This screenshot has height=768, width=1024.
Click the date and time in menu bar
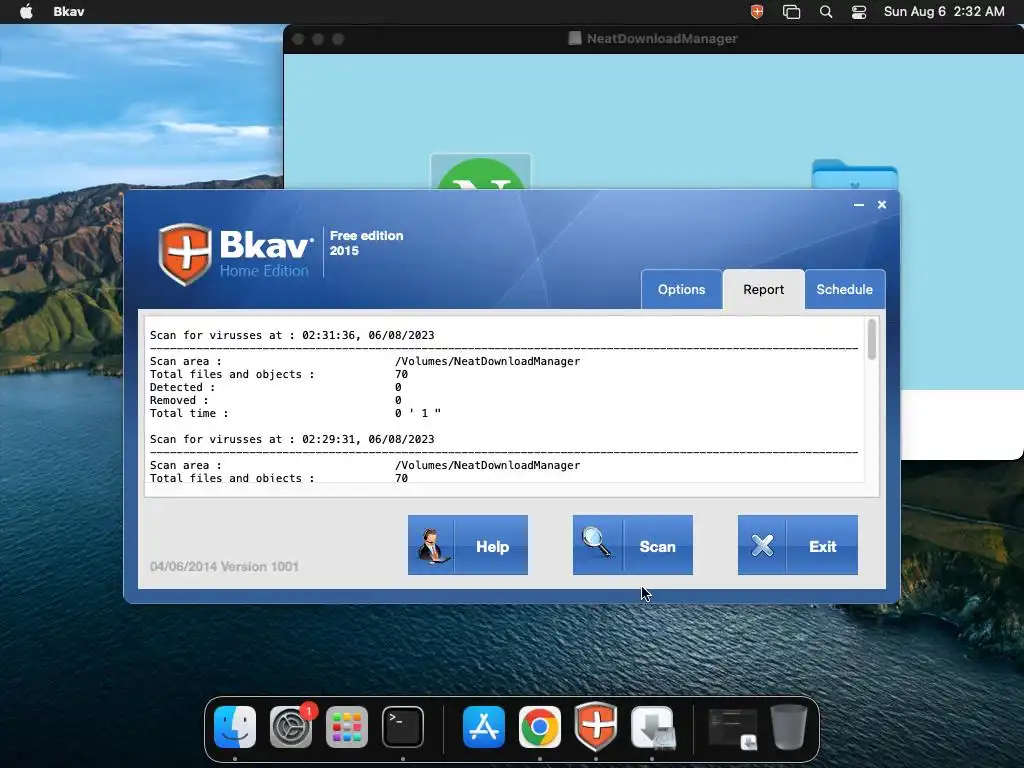pyautogui.click(x=944, y=12)
